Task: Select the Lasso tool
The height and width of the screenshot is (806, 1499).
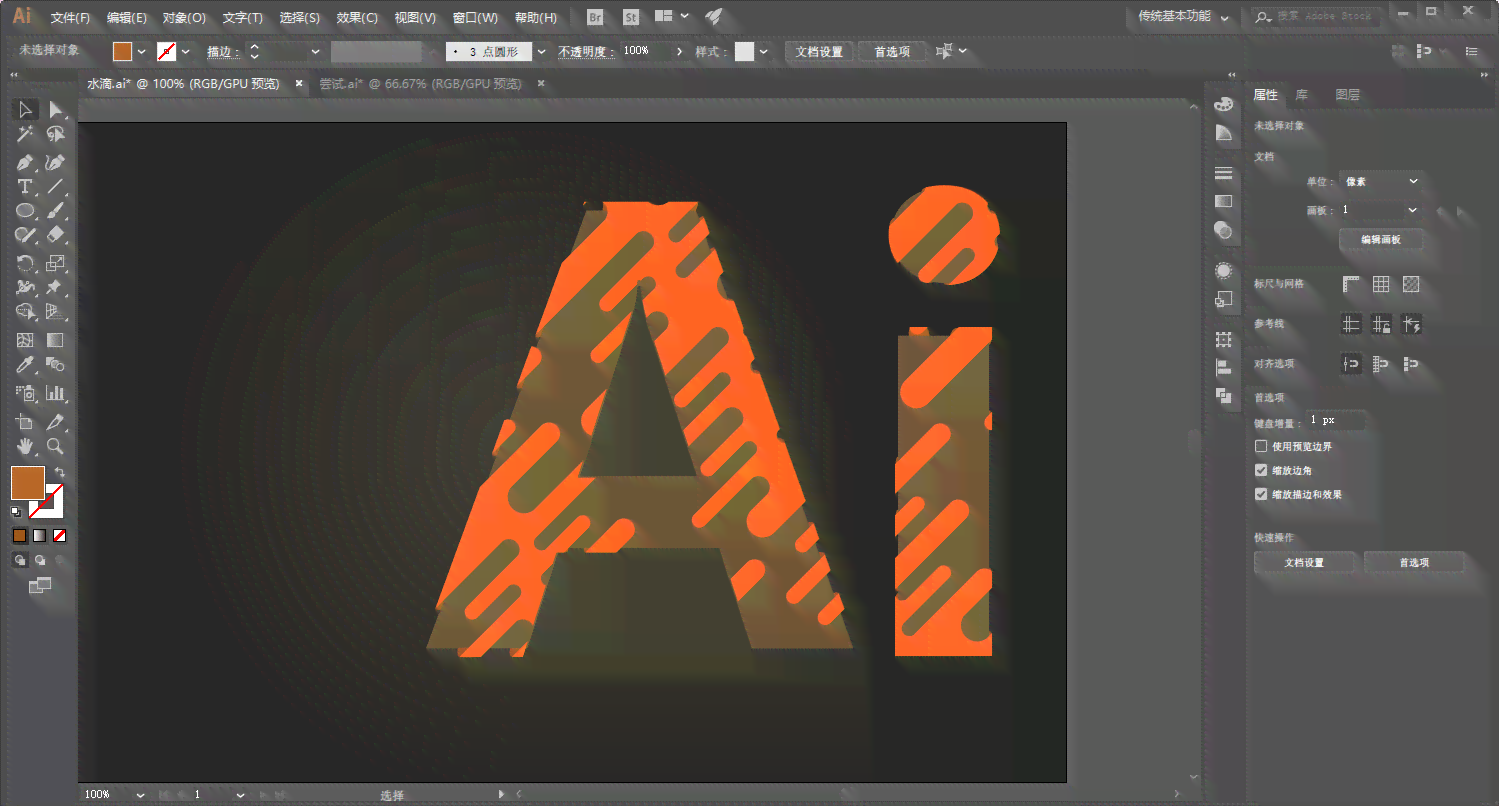Action: pyautogui.click(x=56, y=135)
